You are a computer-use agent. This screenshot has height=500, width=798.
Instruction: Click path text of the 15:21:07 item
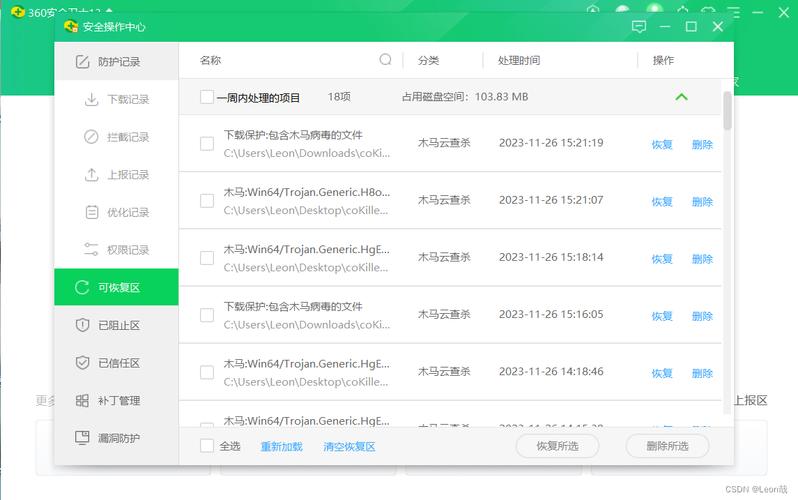(305, 210)
